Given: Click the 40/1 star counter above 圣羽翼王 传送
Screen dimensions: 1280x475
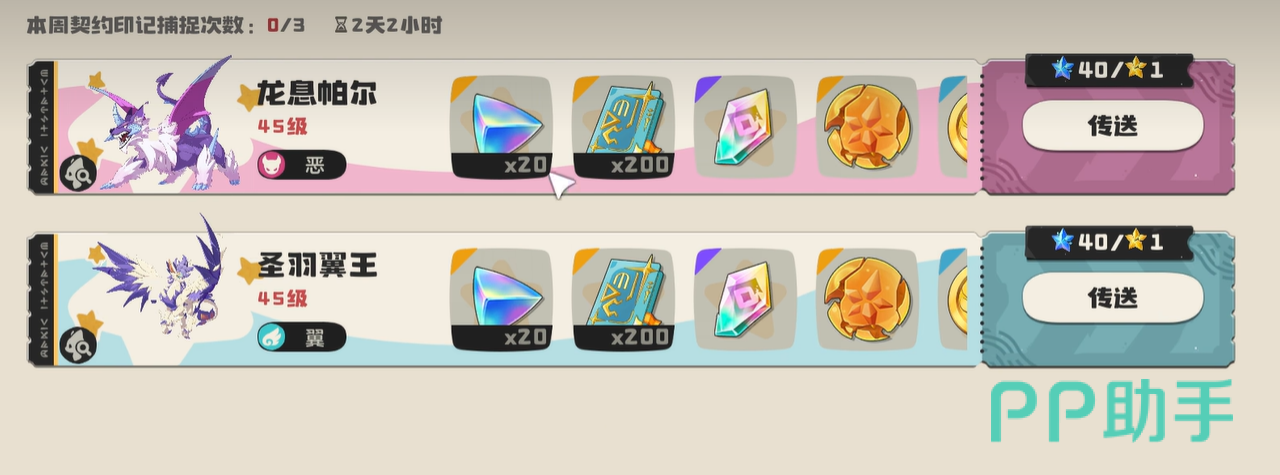Looking at the screenshot, I should pyautogui.click(x=1108, y=242).
